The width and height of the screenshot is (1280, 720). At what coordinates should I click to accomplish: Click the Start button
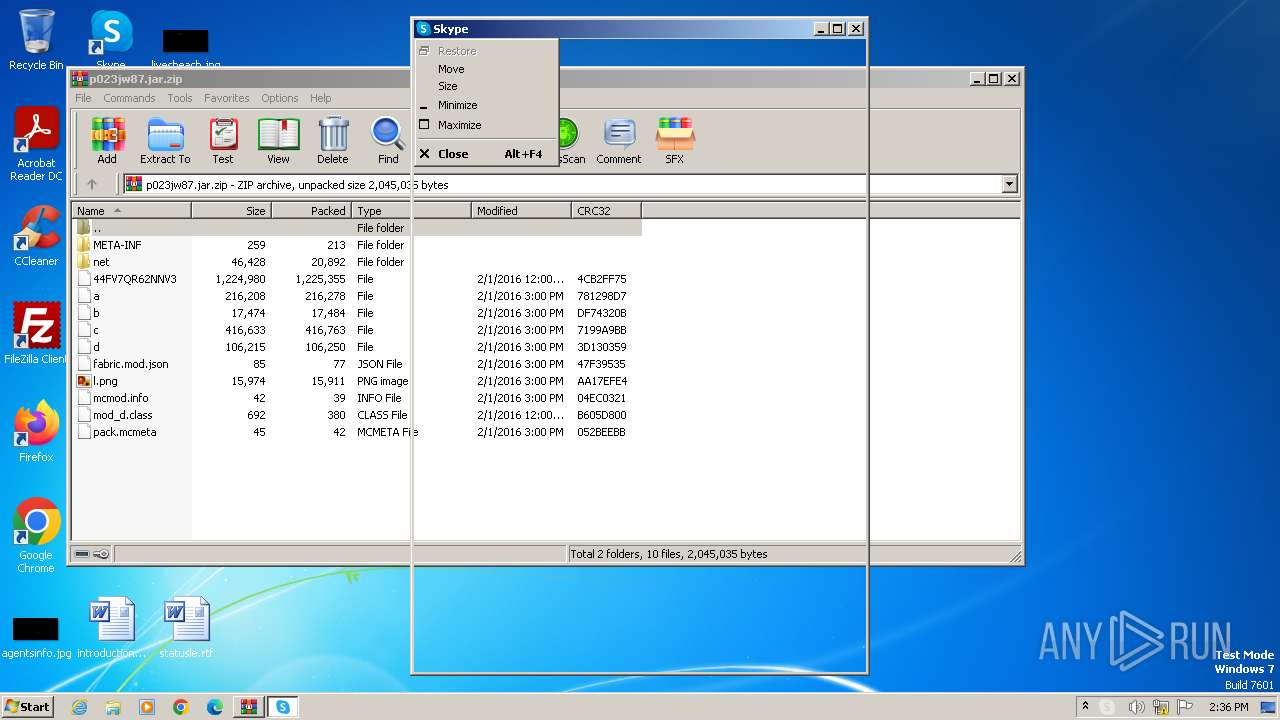(x=27, y=707)
